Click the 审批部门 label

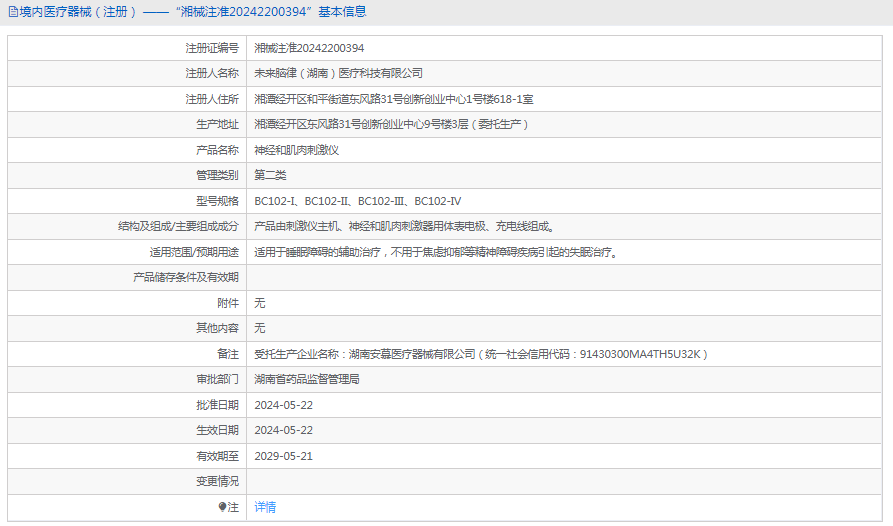pyautogui.click(x=218, y=379)
